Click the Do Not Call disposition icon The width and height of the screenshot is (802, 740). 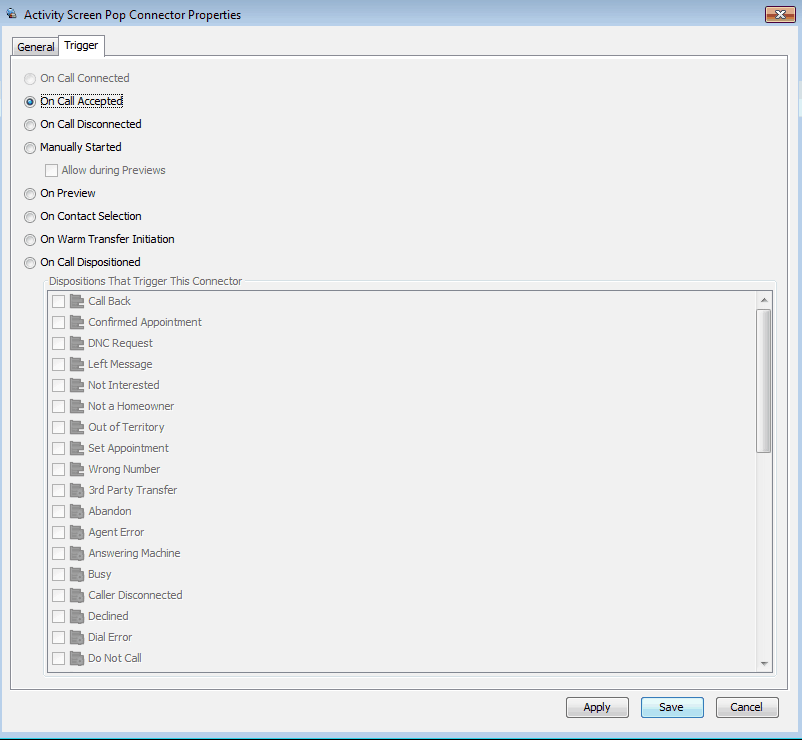[x=77, y=658]
